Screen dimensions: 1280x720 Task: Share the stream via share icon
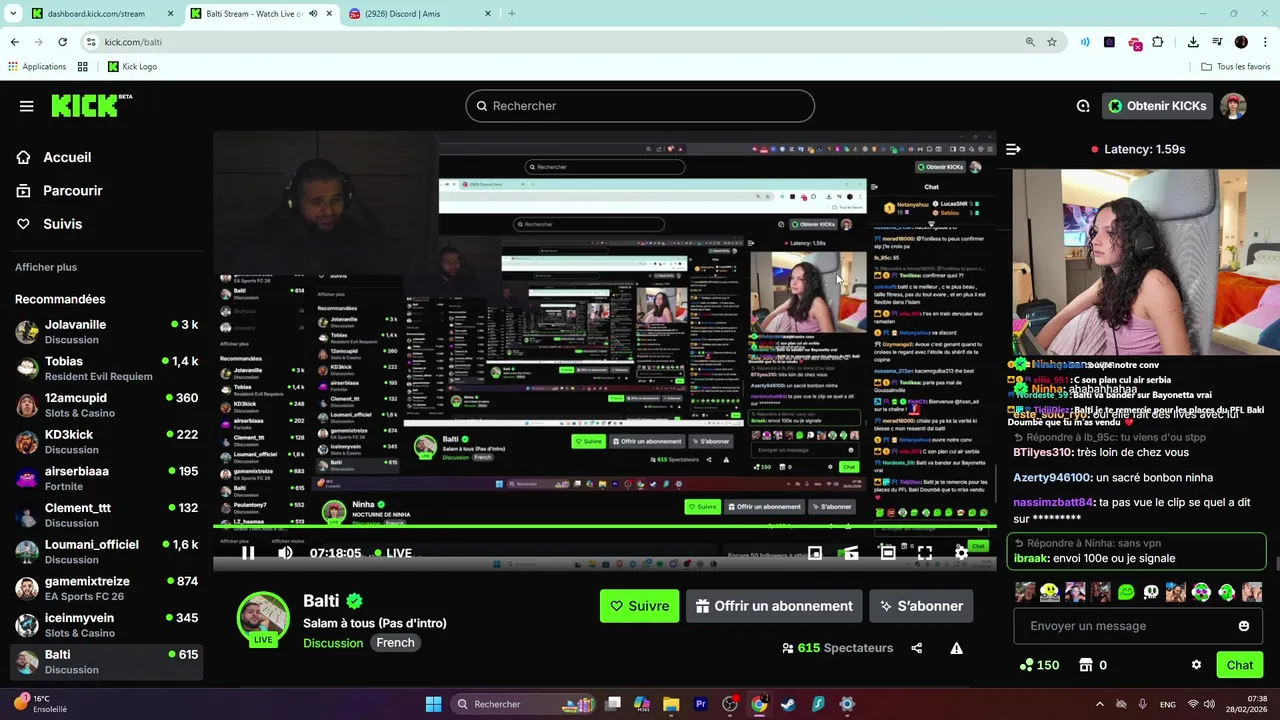(917, 648)
